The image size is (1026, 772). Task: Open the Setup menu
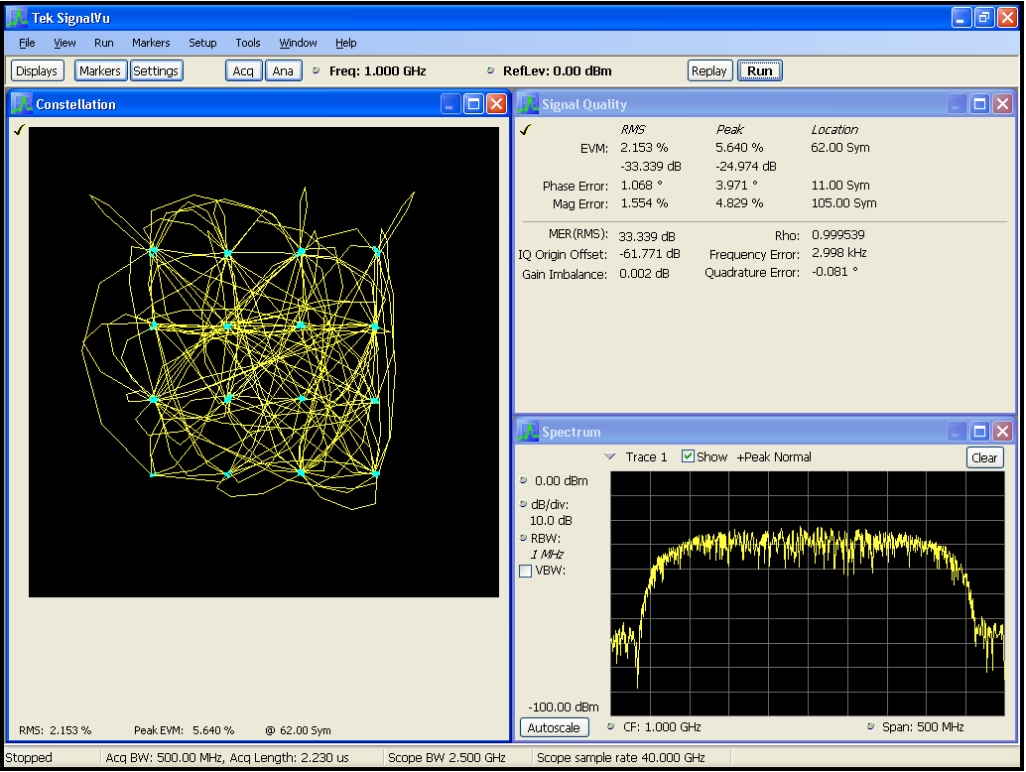click(x=202, y=43)
